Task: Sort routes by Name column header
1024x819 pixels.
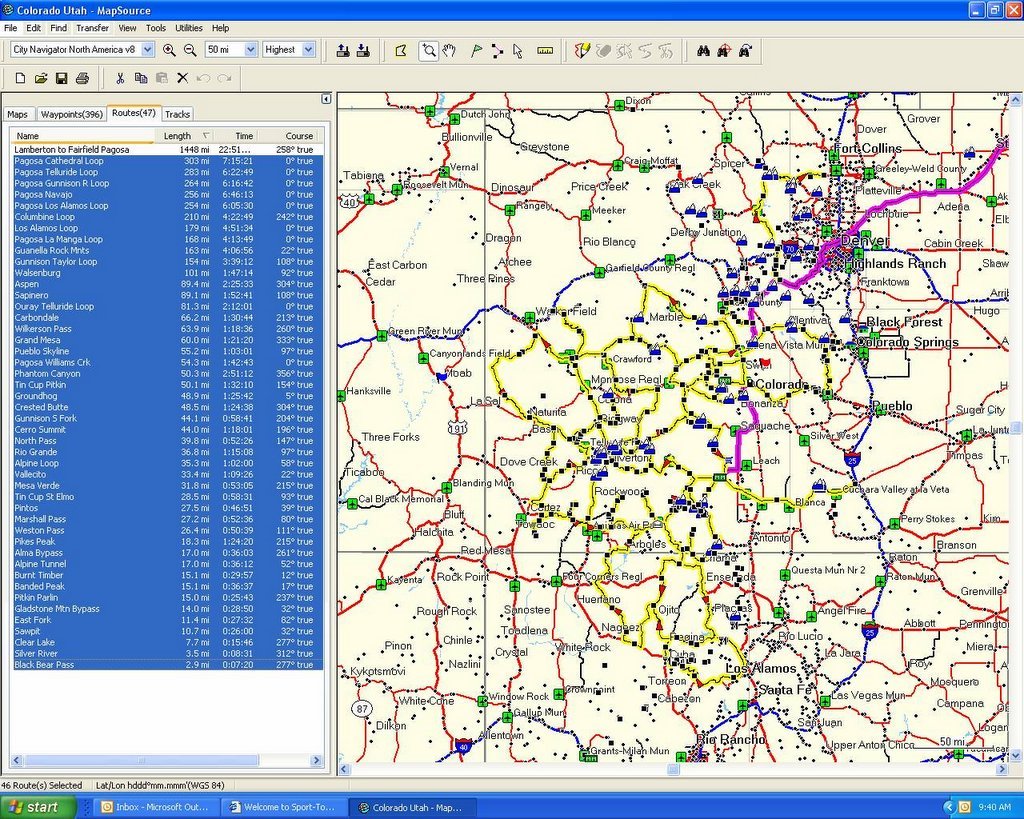Action: tap(82, 136)
